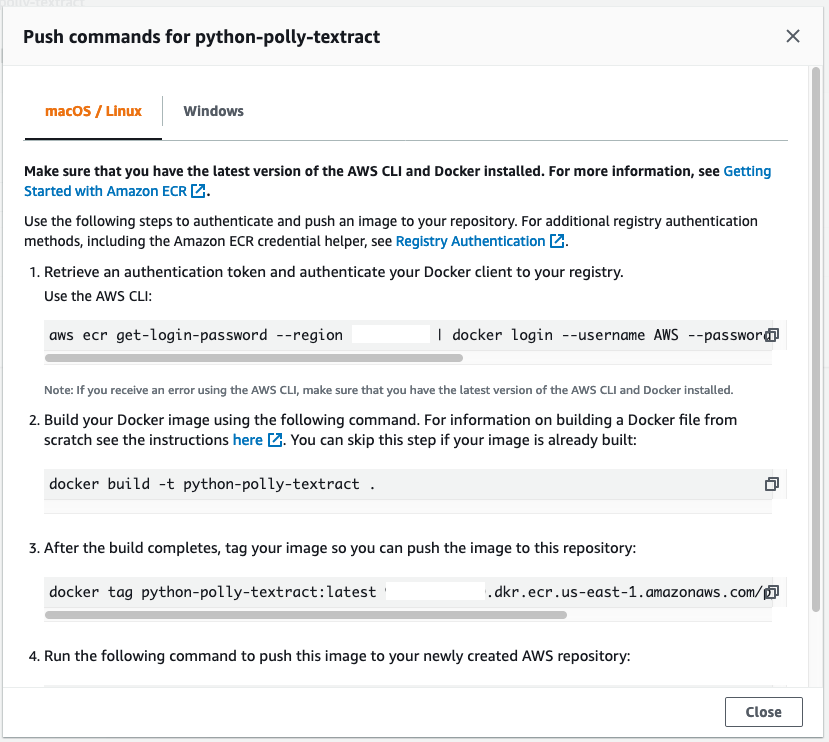
Task: Select the macOS / Linux tab
Action: (x=93, y=111)
